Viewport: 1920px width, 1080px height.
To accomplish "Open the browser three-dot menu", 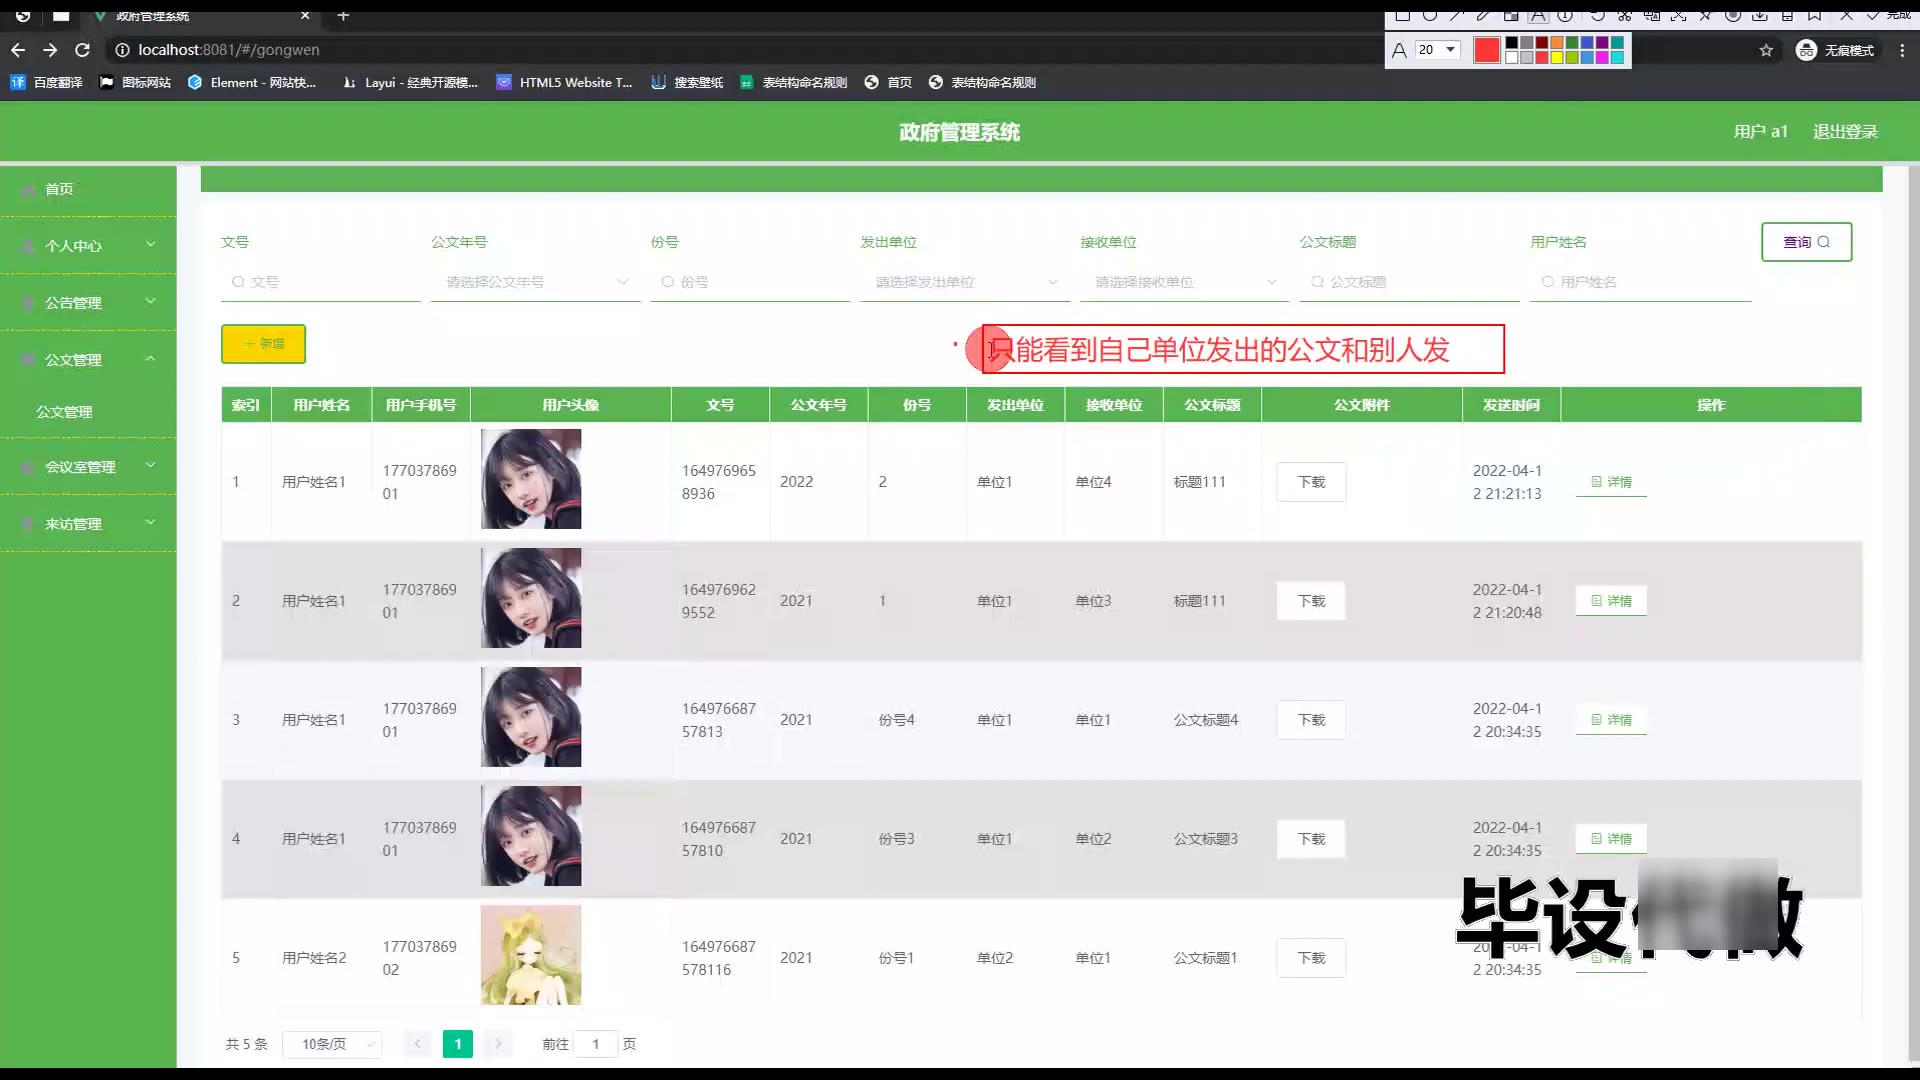I will click(1902, 50).
